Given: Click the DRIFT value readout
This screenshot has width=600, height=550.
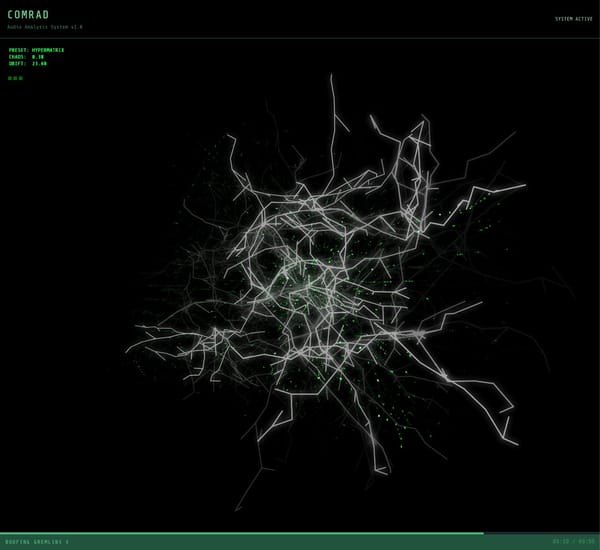Looking at the screenshot, I should pyautogui.click(x=28, y=64).
